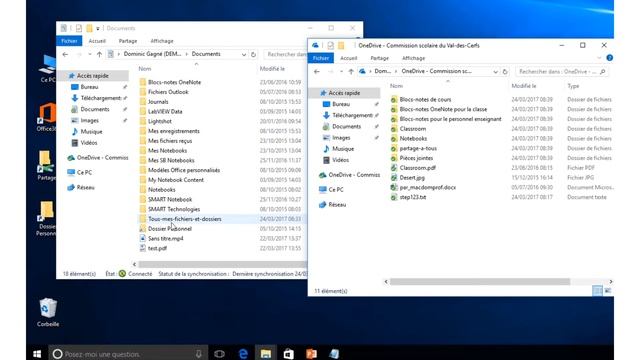640x360 pixels.
Task: Select Tous-mes-fichiers-et-dossiers folder
Action: (184, 219)
